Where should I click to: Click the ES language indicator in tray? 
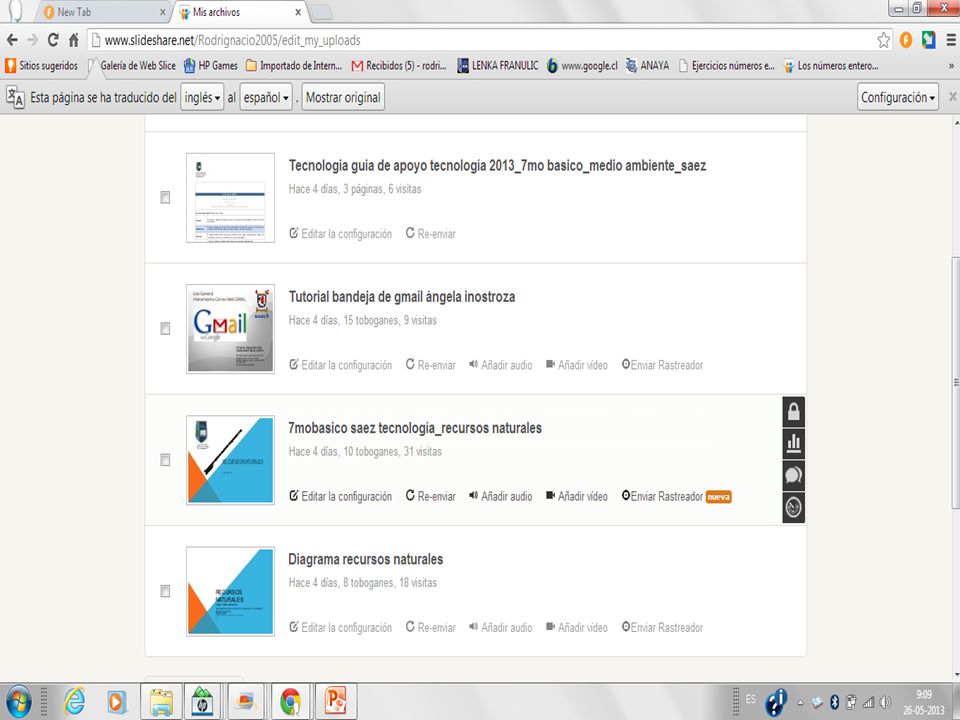pyautogui.click(x=751, y=699)
